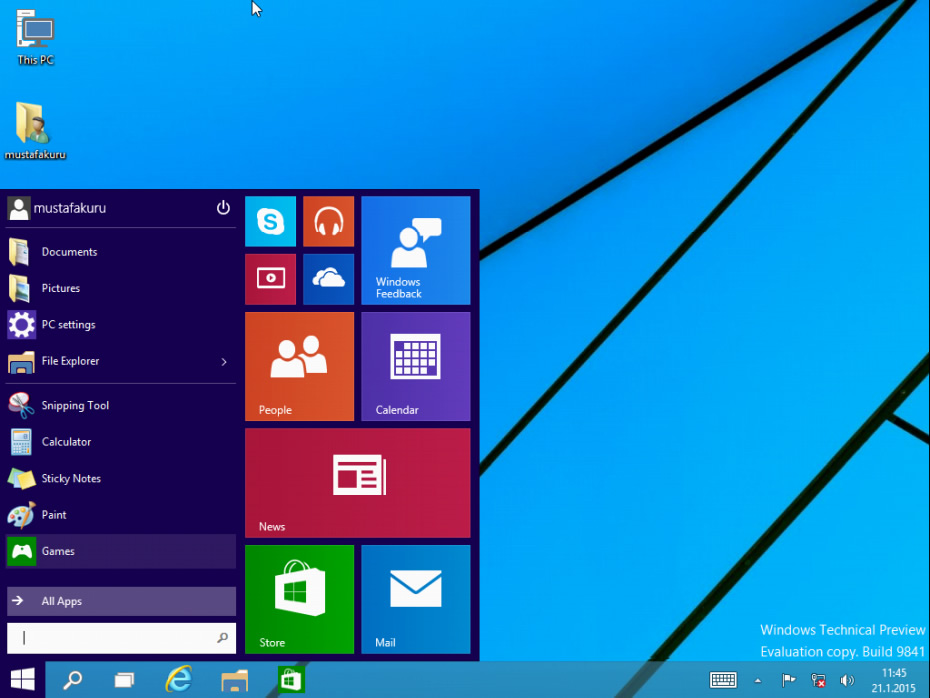Select the This PC desktop icon

pos(35,37)
